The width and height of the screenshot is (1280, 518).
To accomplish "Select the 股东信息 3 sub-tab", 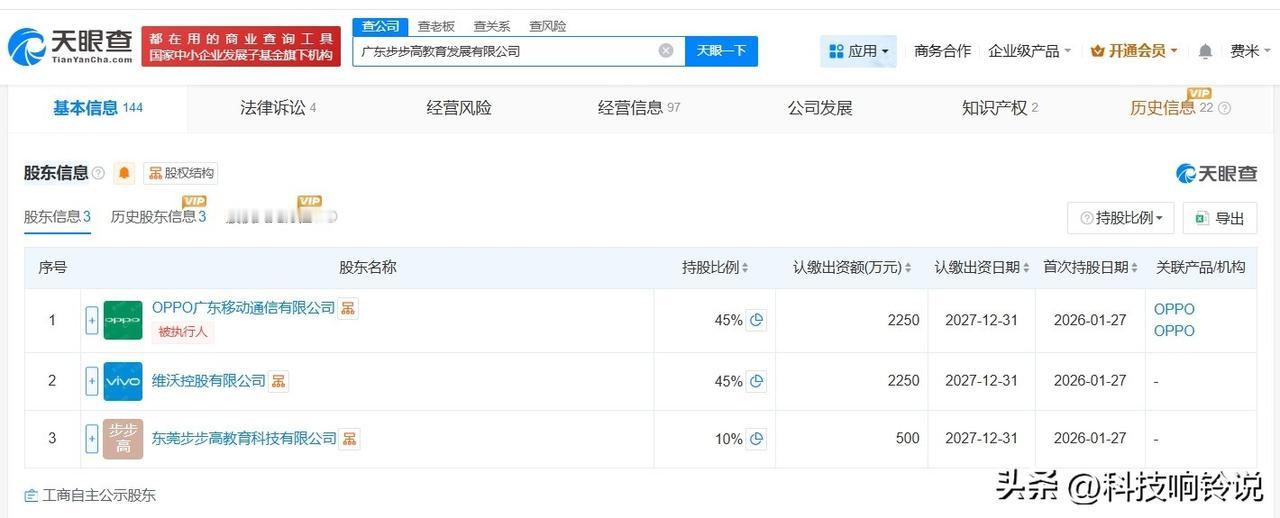I will [57, 216].
